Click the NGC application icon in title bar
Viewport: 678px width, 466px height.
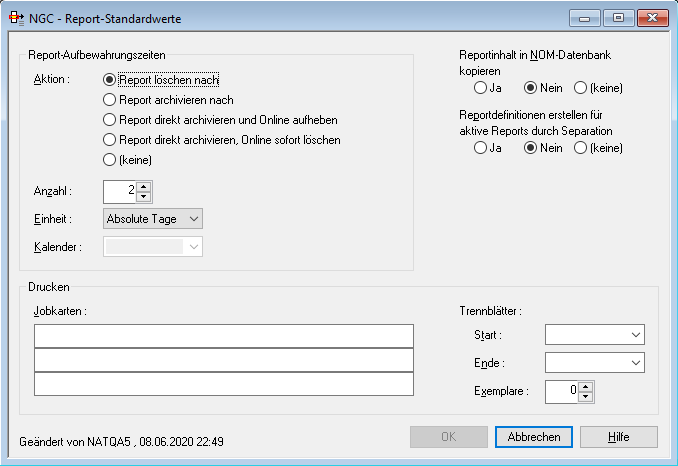point(17,18)
